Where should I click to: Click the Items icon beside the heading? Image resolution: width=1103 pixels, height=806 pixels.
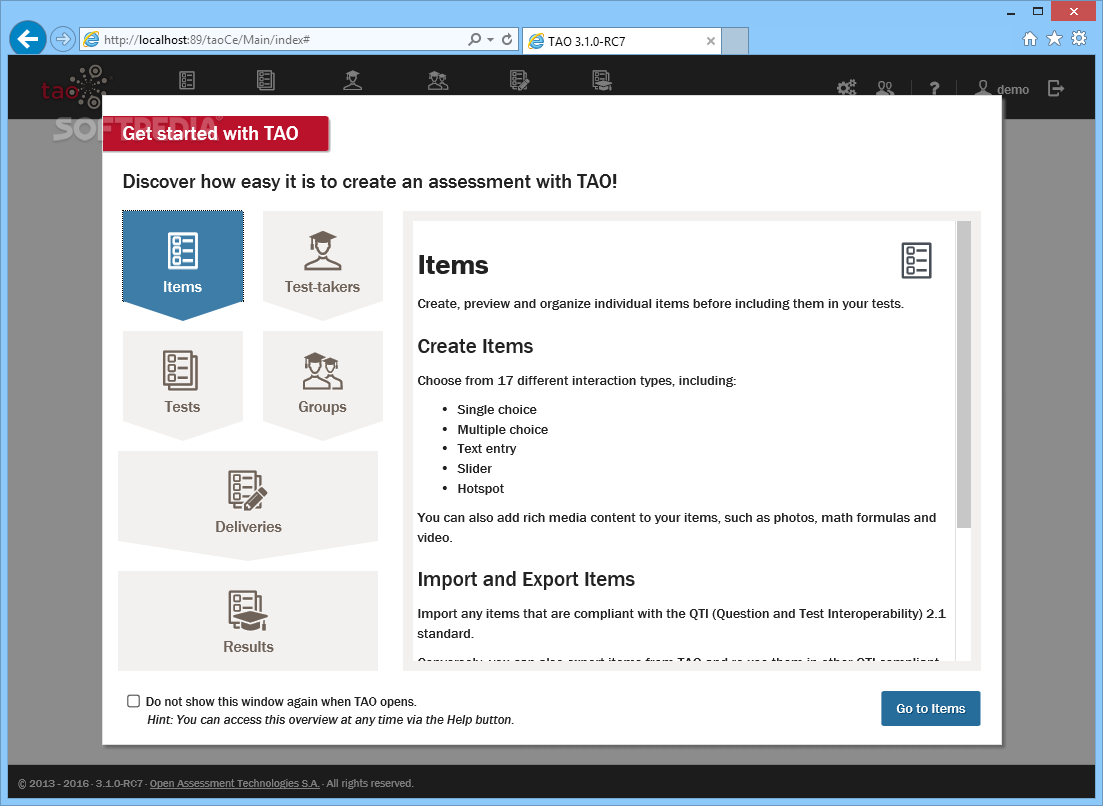coord(917,260)
